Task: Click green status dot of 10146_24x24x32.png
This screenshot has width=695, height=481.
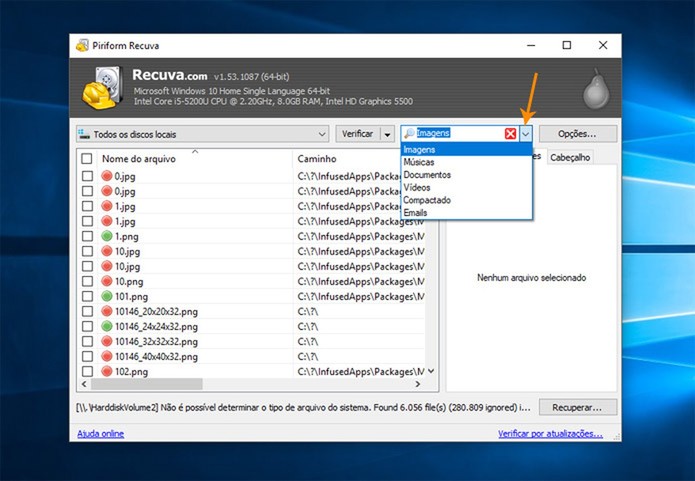Action: [107, 326]
